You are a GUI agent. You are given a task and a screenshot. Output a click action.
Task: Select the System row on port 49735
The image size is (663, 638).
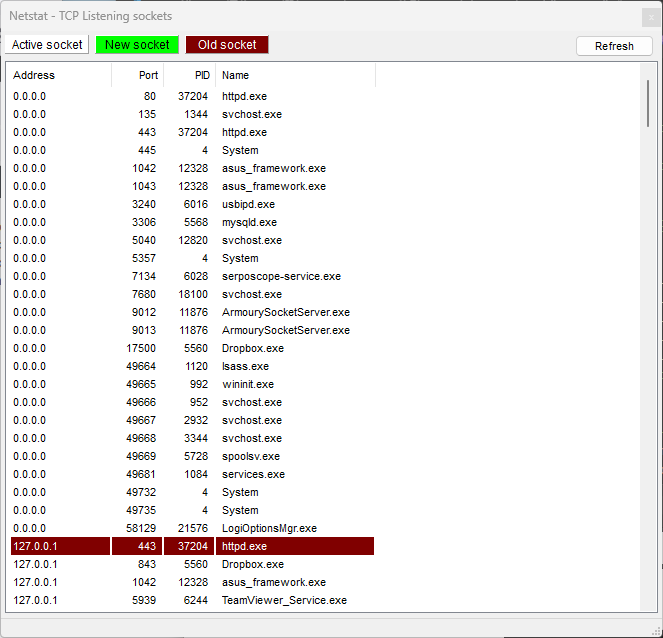[x=192, y=510]
